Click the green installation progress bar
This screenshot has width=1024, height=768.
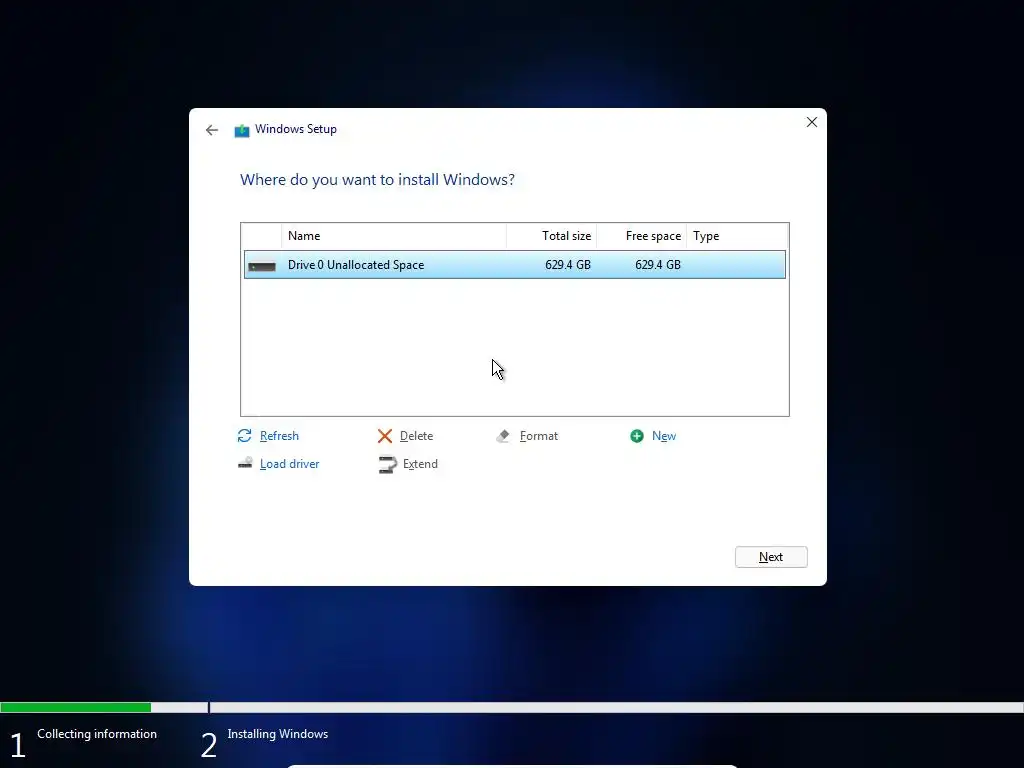click(x=76, y=707)
